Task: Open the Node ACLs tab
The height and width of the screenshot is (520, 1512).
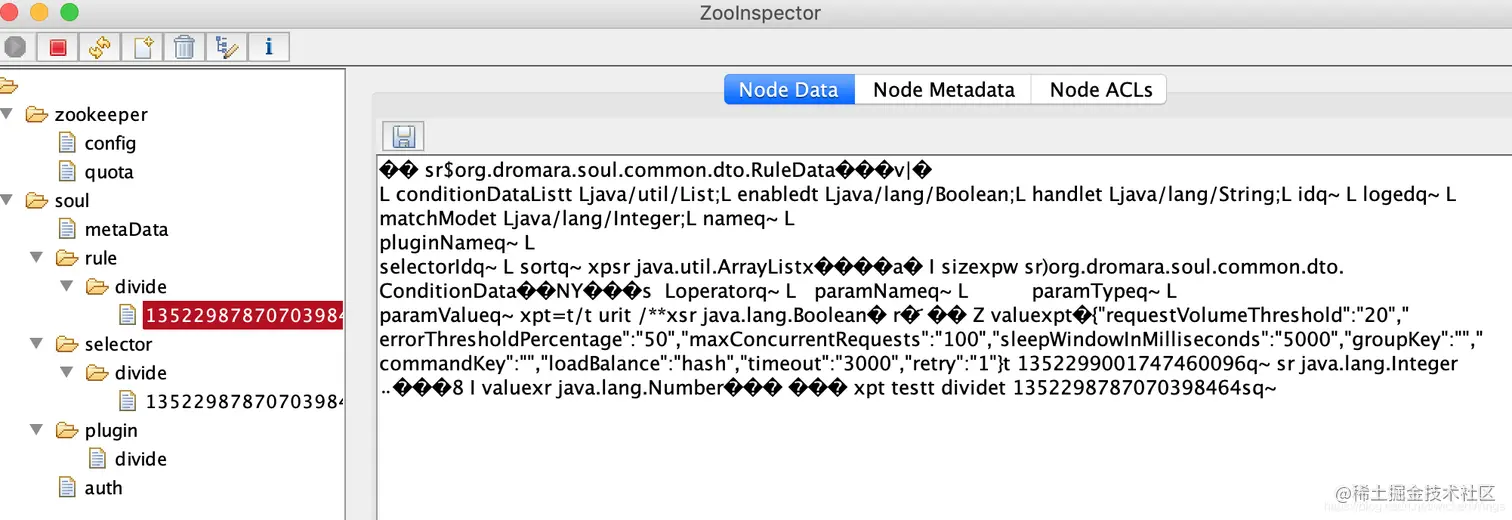Action: click(1100, 89)
